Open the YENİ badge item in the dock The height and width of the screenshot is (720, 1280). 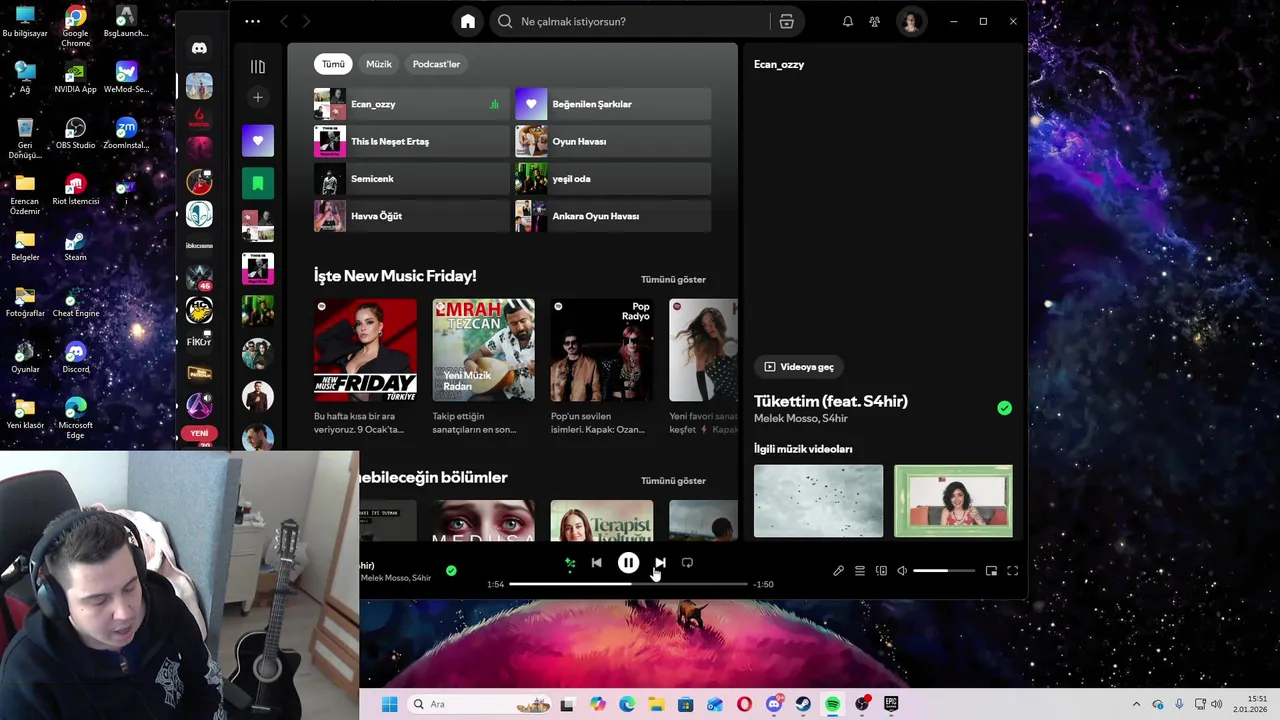199,434
